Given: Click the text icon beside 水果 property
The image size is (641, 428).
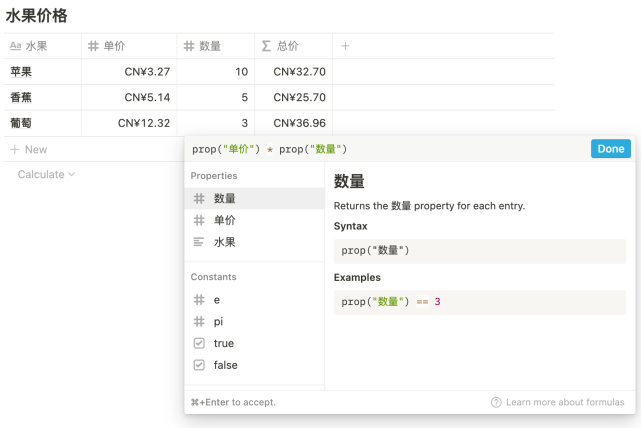Looking at the screenshot, I should point(199,242).
